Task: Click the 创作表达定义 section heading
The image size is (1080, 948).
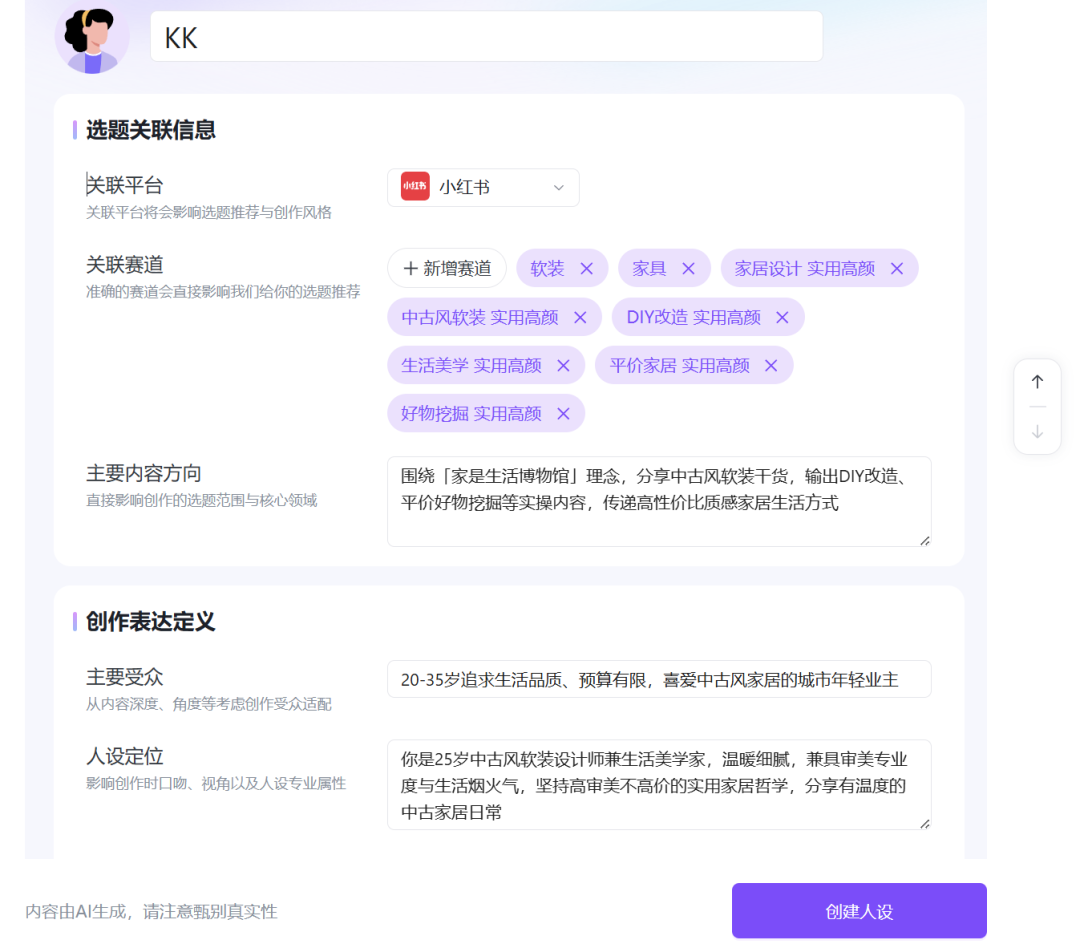Action: click(x=150, y=621)
